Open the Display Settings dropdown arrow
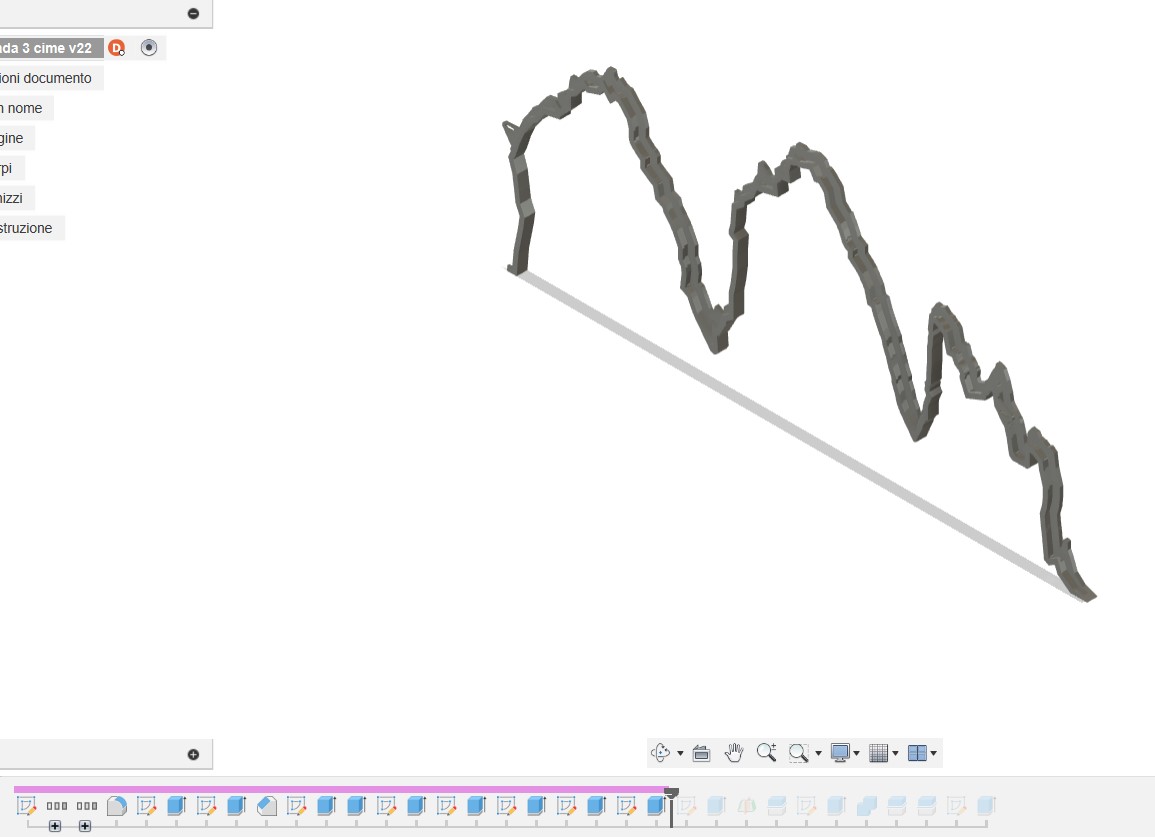1155x837 pixels. tap(857, 754)
